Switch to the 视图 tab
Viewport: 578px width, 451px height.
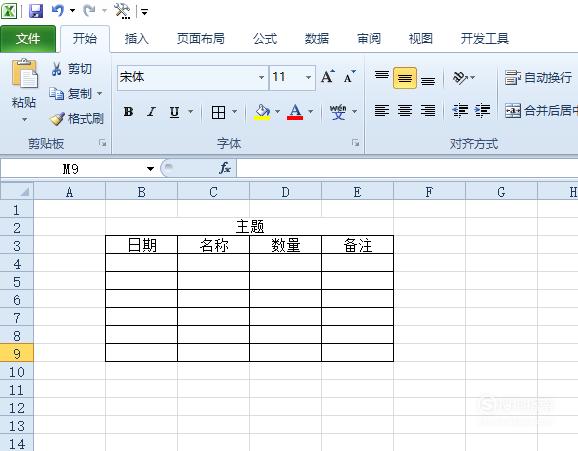click(420, 38)
